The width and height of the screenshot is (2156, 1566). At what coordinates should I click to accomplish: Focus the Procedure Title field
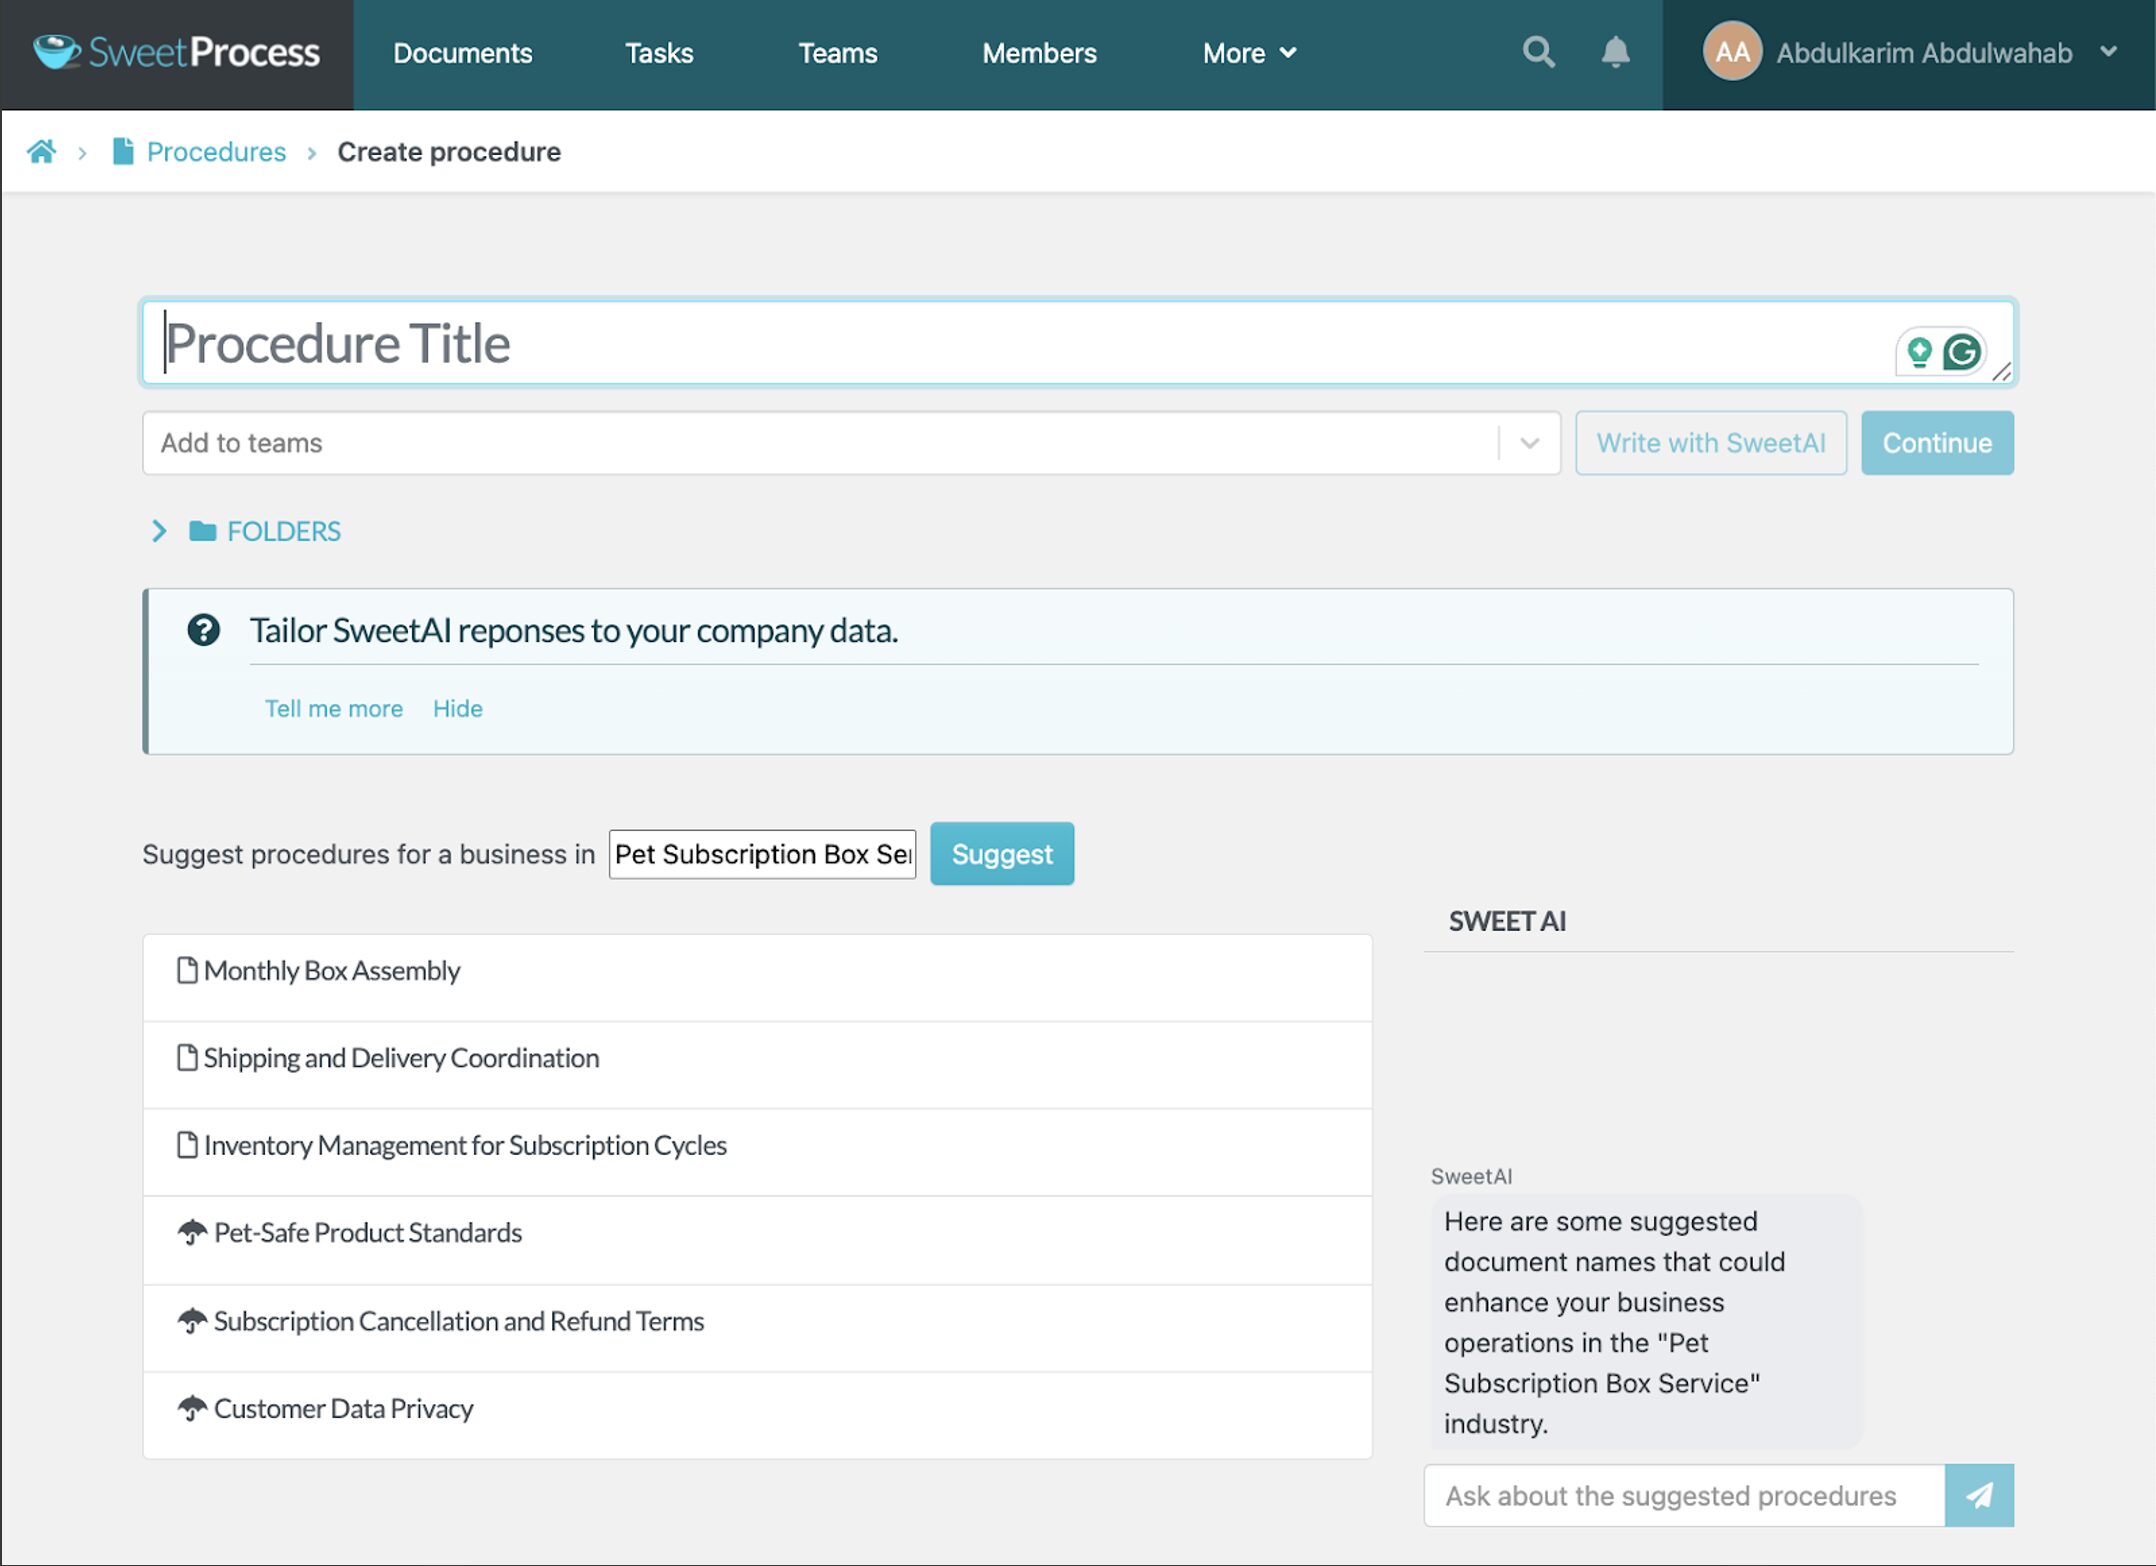1078,343
